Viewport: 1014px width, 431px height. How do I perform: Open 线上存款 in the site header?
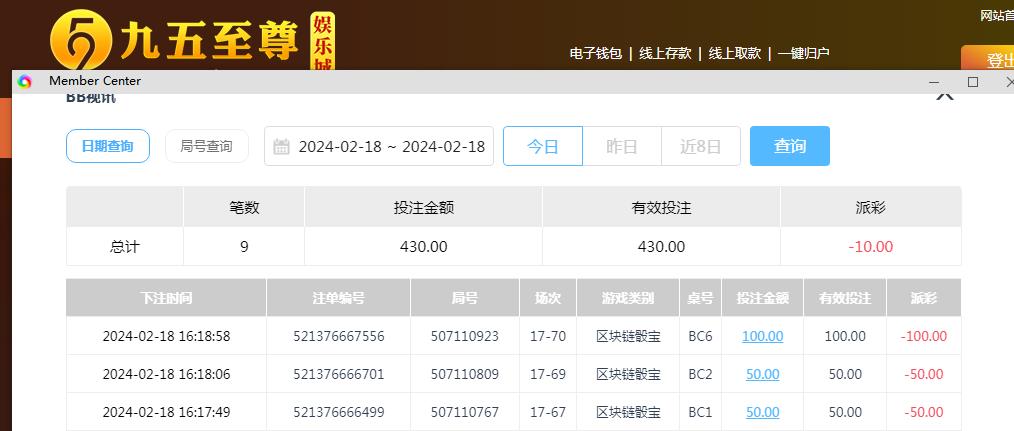click(x=665, y=54)
